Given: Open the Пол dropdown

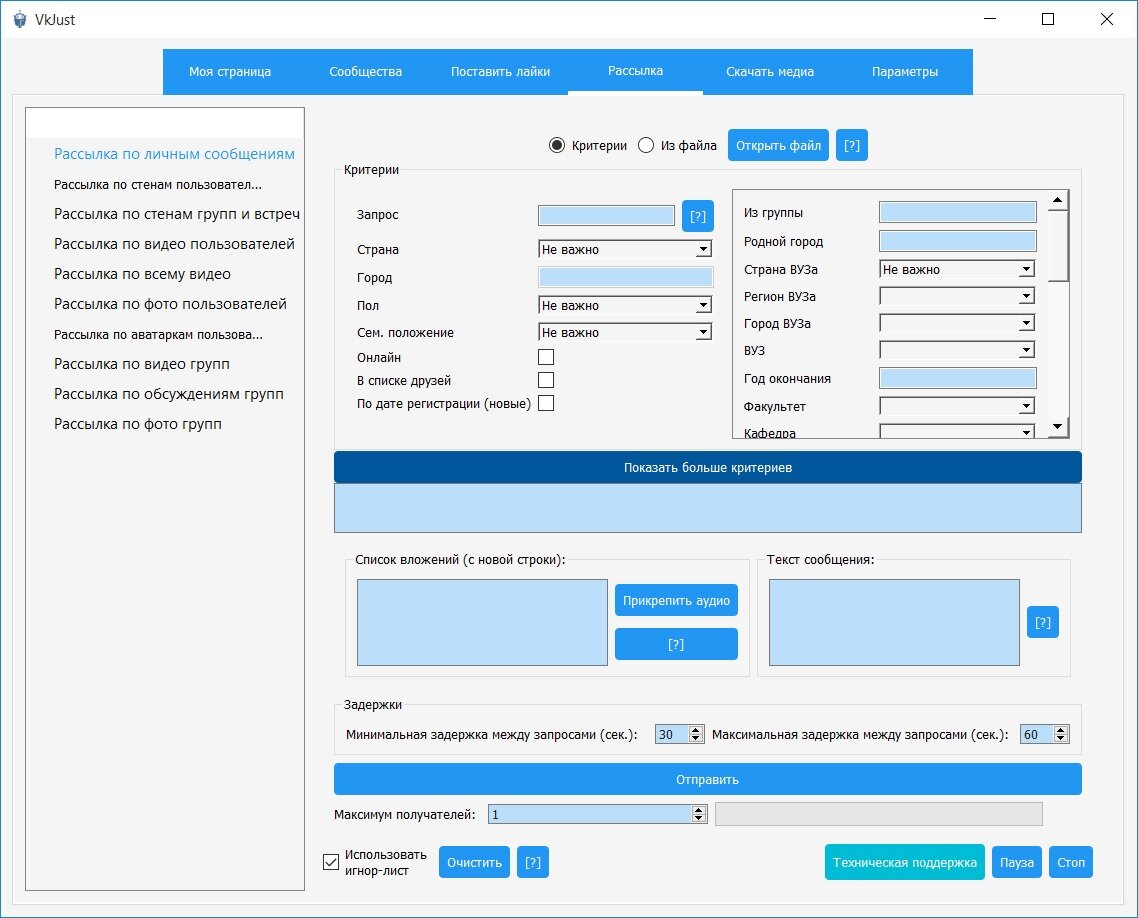Looking at the screenshot, I should [625, 306].
